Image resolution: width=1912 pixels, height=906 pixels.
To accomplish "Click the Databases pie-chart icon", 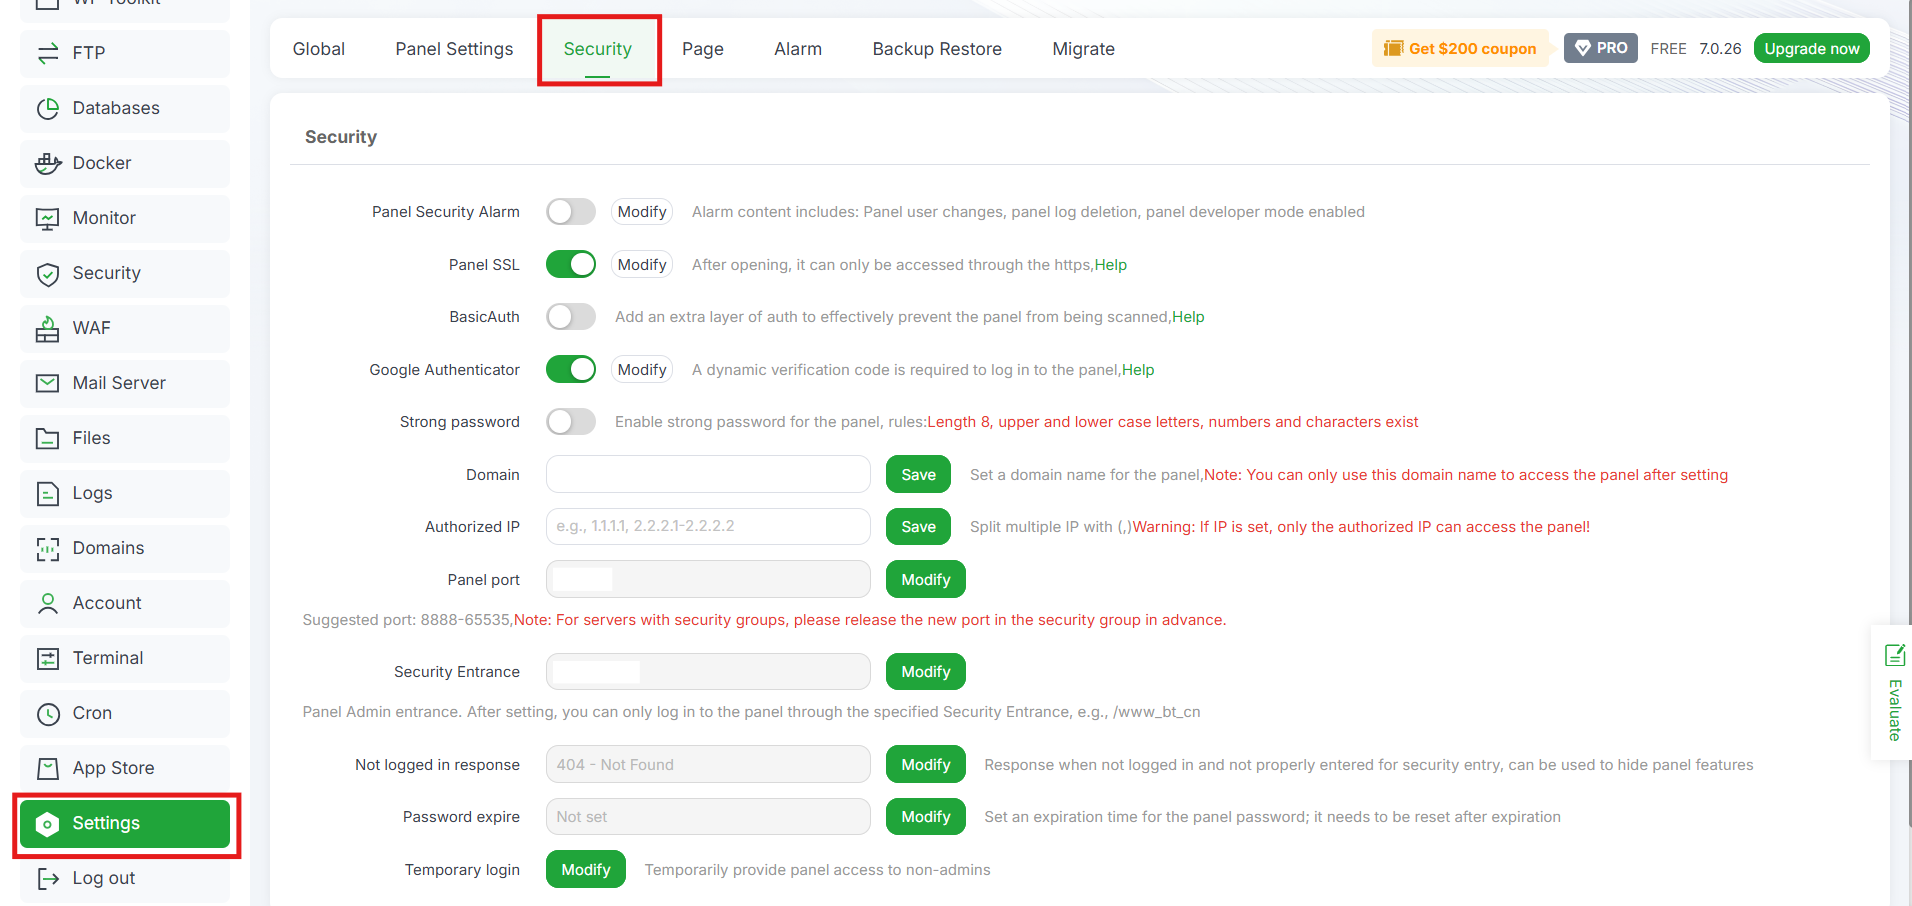I will (x=48, y=108).
